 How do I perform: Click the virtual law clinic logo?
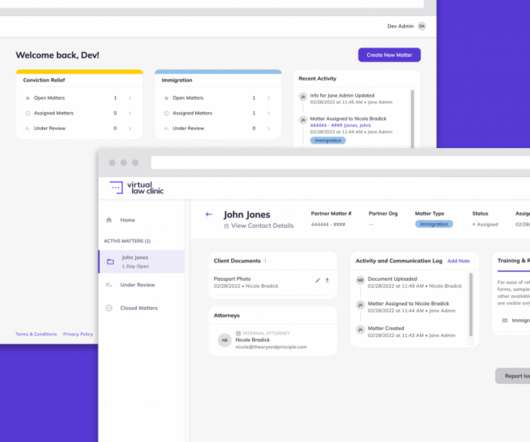[137, 188]
